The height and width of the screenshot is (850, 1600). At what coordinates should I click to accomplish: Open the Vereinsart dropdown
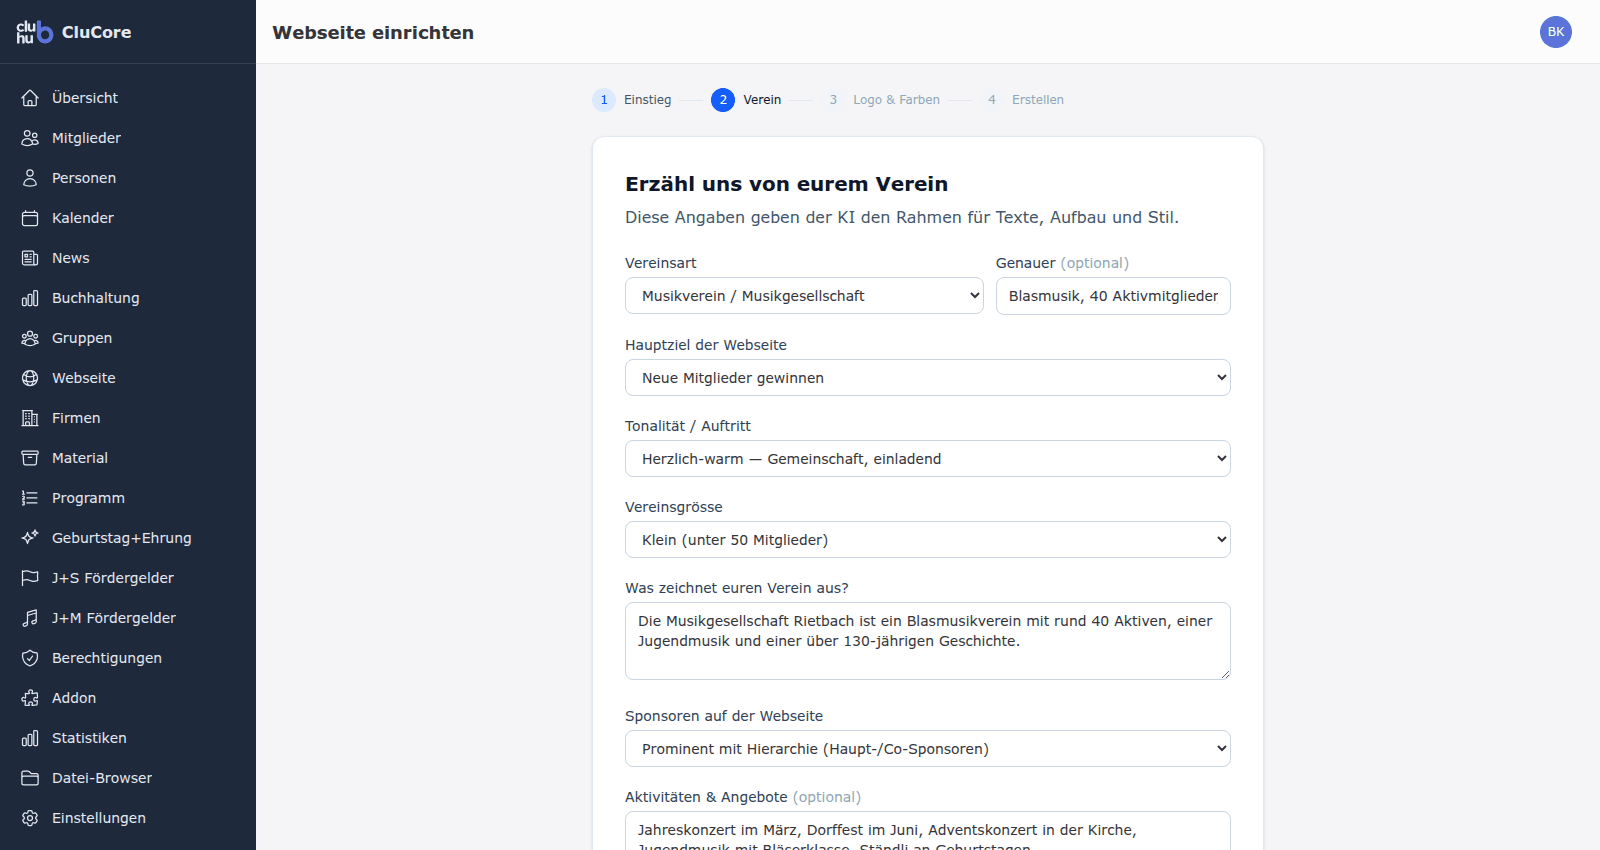[804, 296]
